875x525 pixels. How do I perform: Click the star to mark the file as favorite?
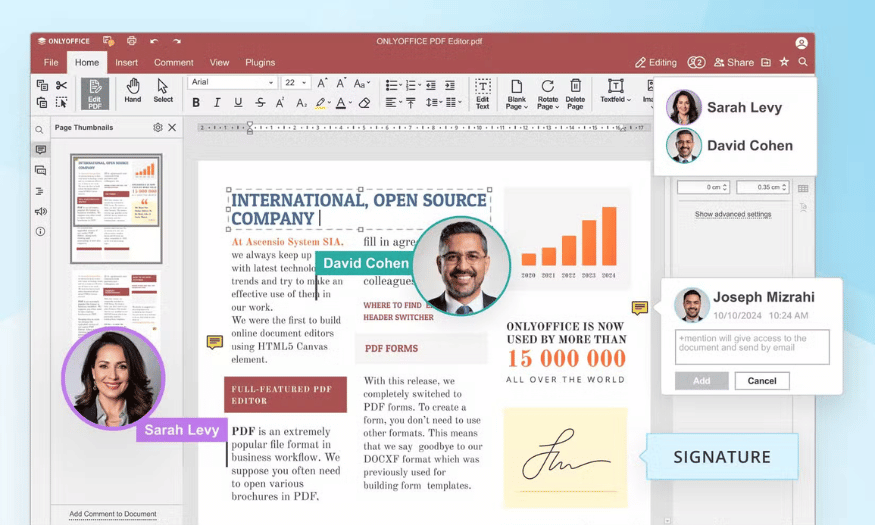pos(784,62)
